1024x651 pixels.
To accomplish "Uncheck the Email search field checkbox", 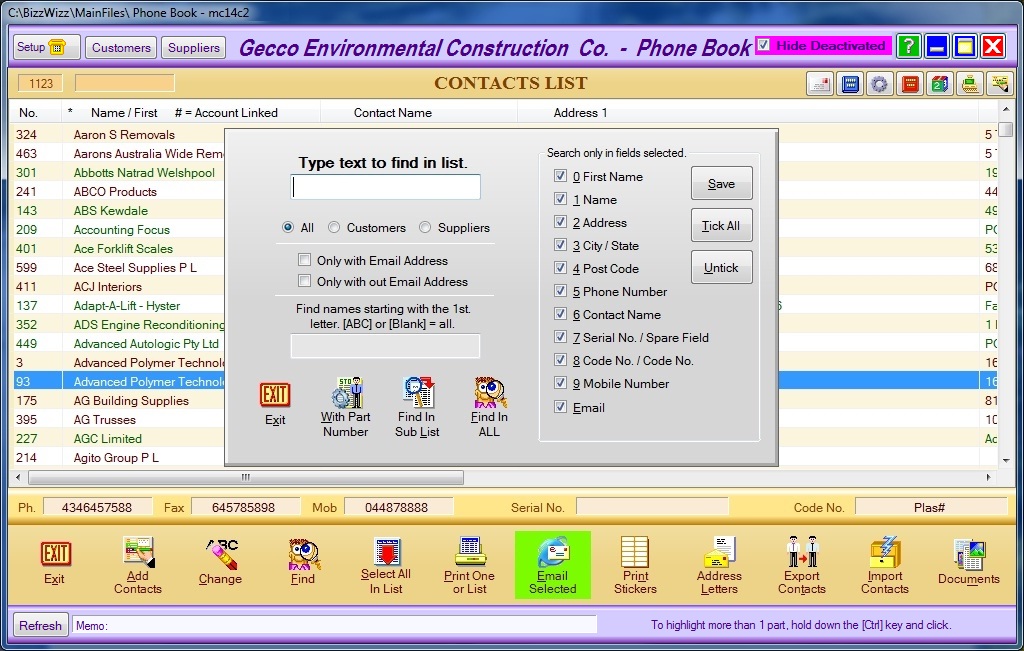I will (560, 407).
